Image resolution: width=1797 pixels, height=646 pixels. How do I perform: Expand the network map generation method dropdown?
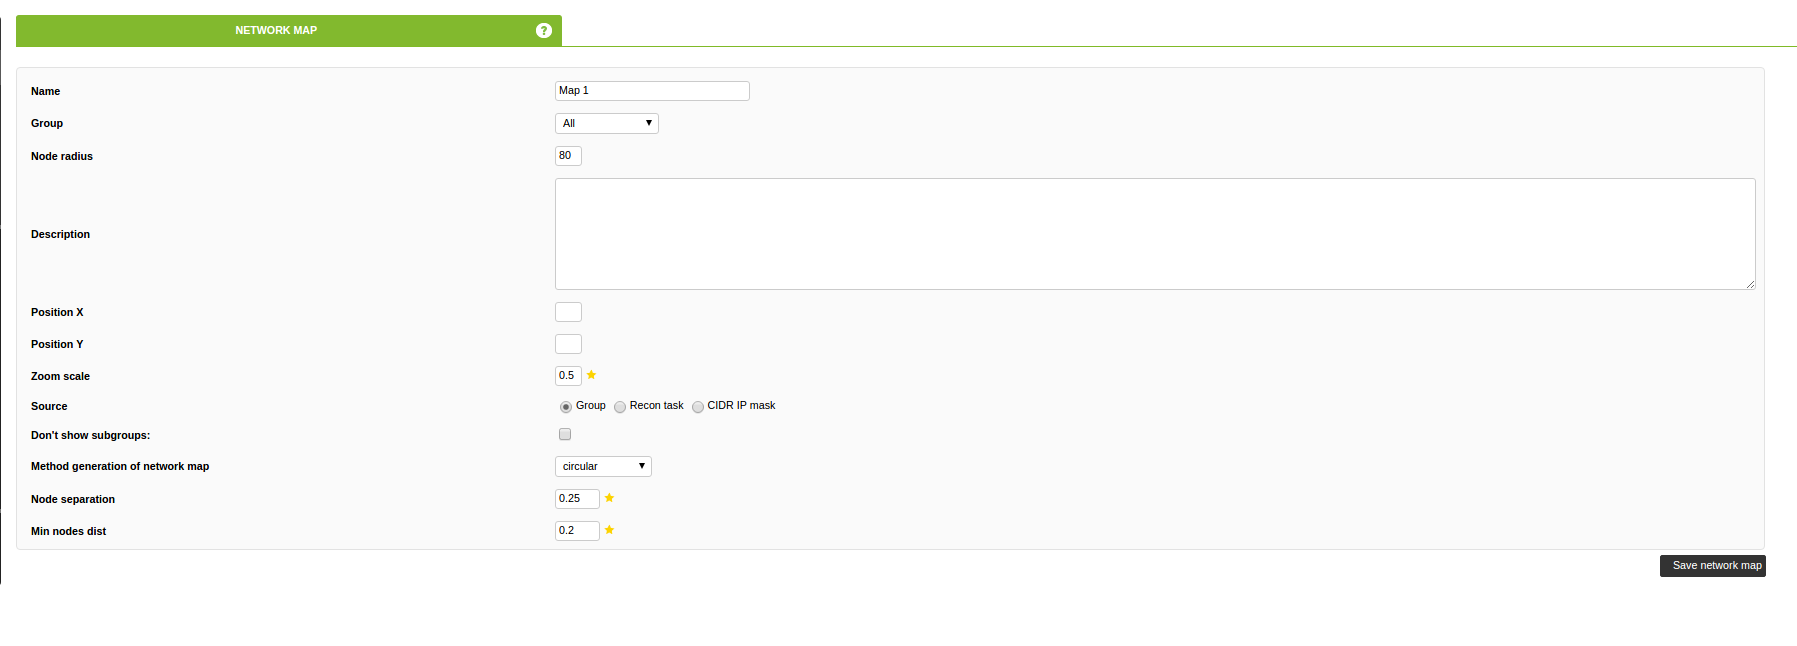(603, 466)
